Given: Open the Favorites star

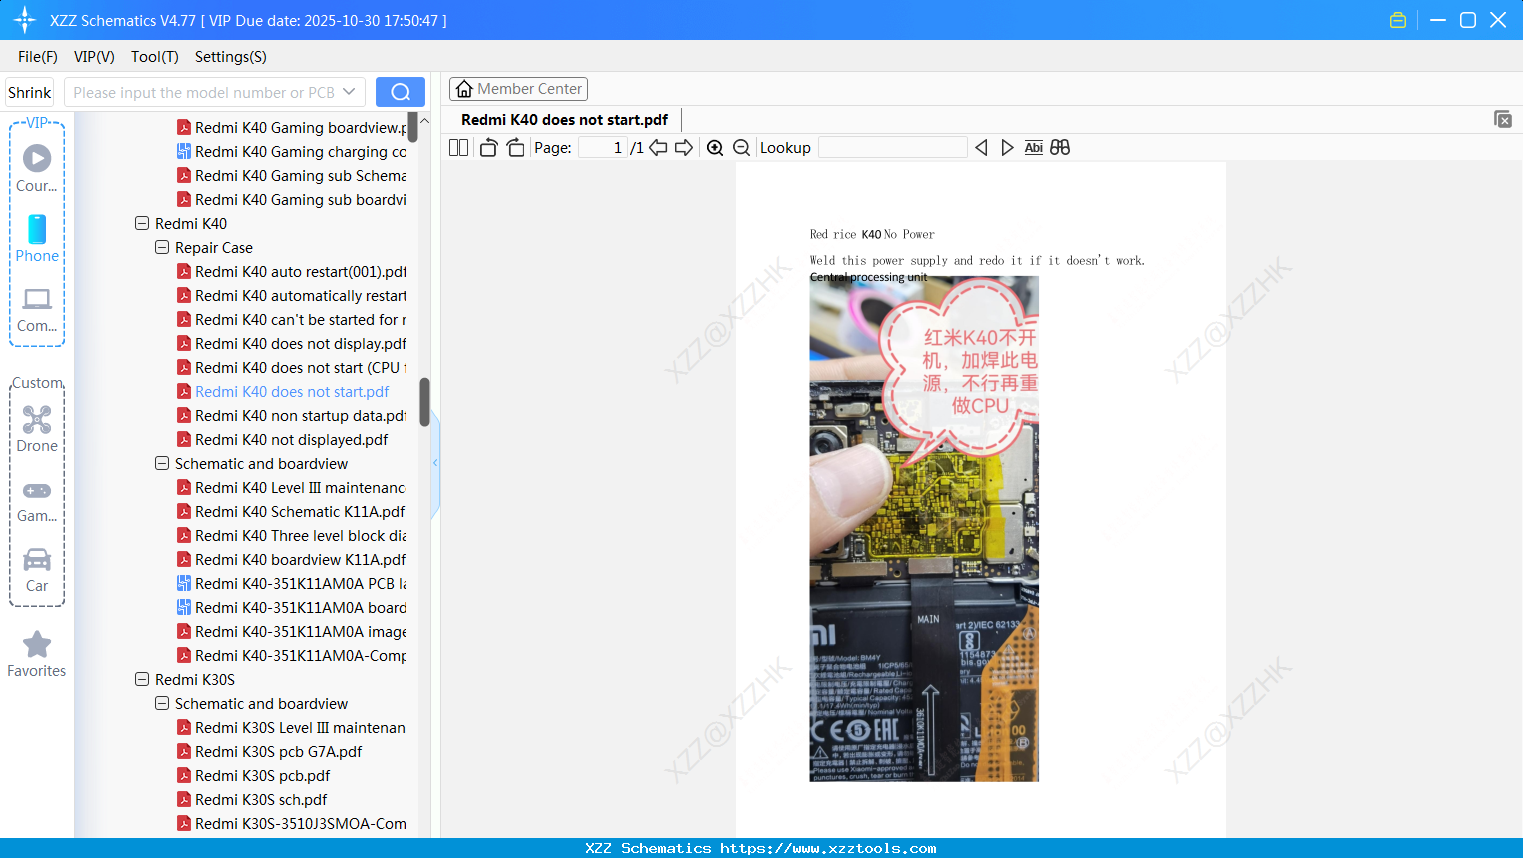Looking at the screenshot, I should (37, 655).
